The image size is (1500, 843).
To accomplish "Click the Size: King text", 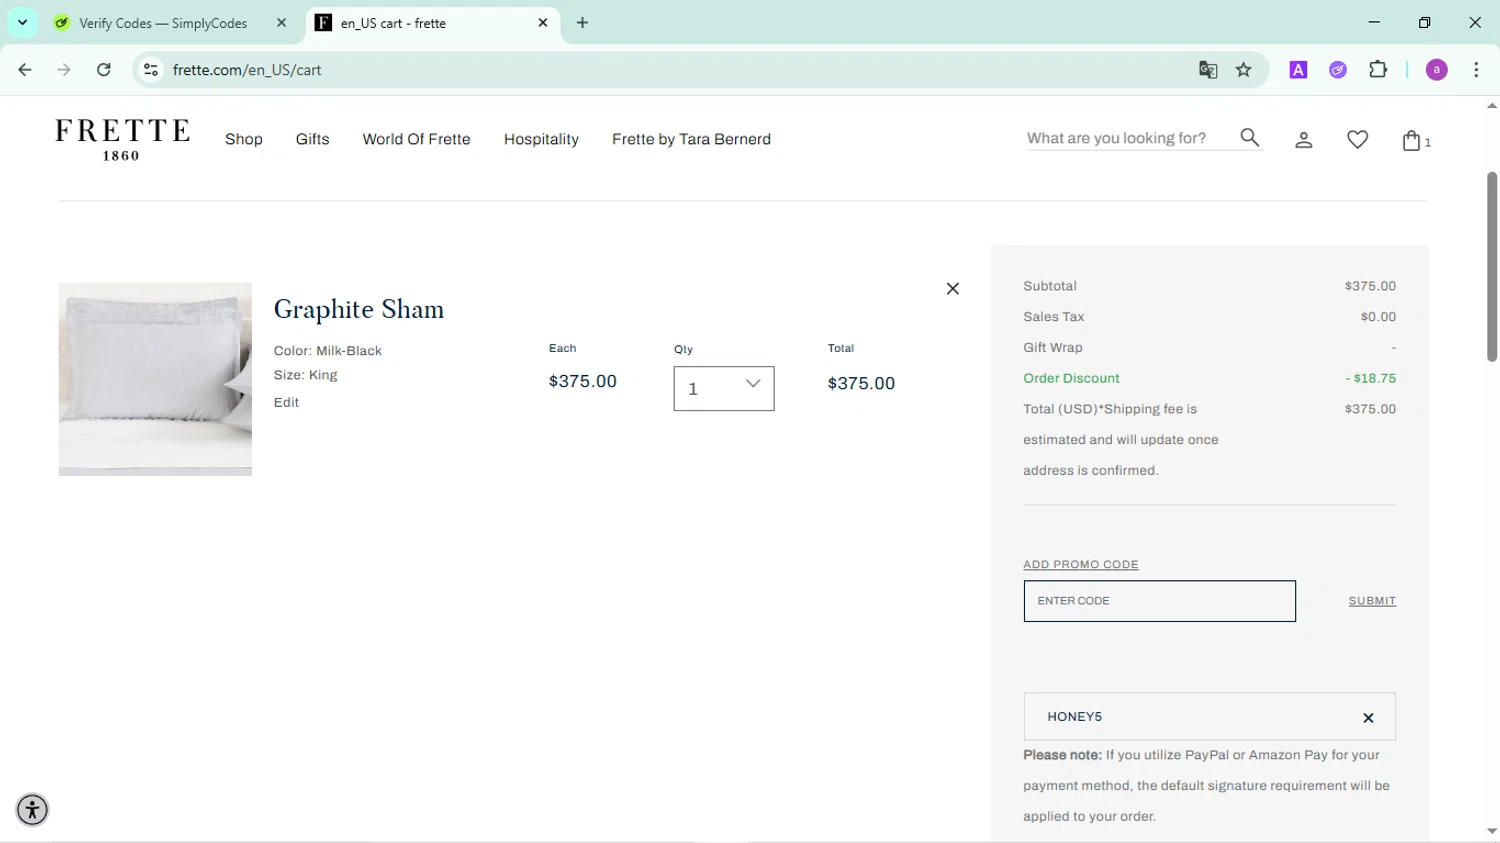I will click(x=306, y=375).
